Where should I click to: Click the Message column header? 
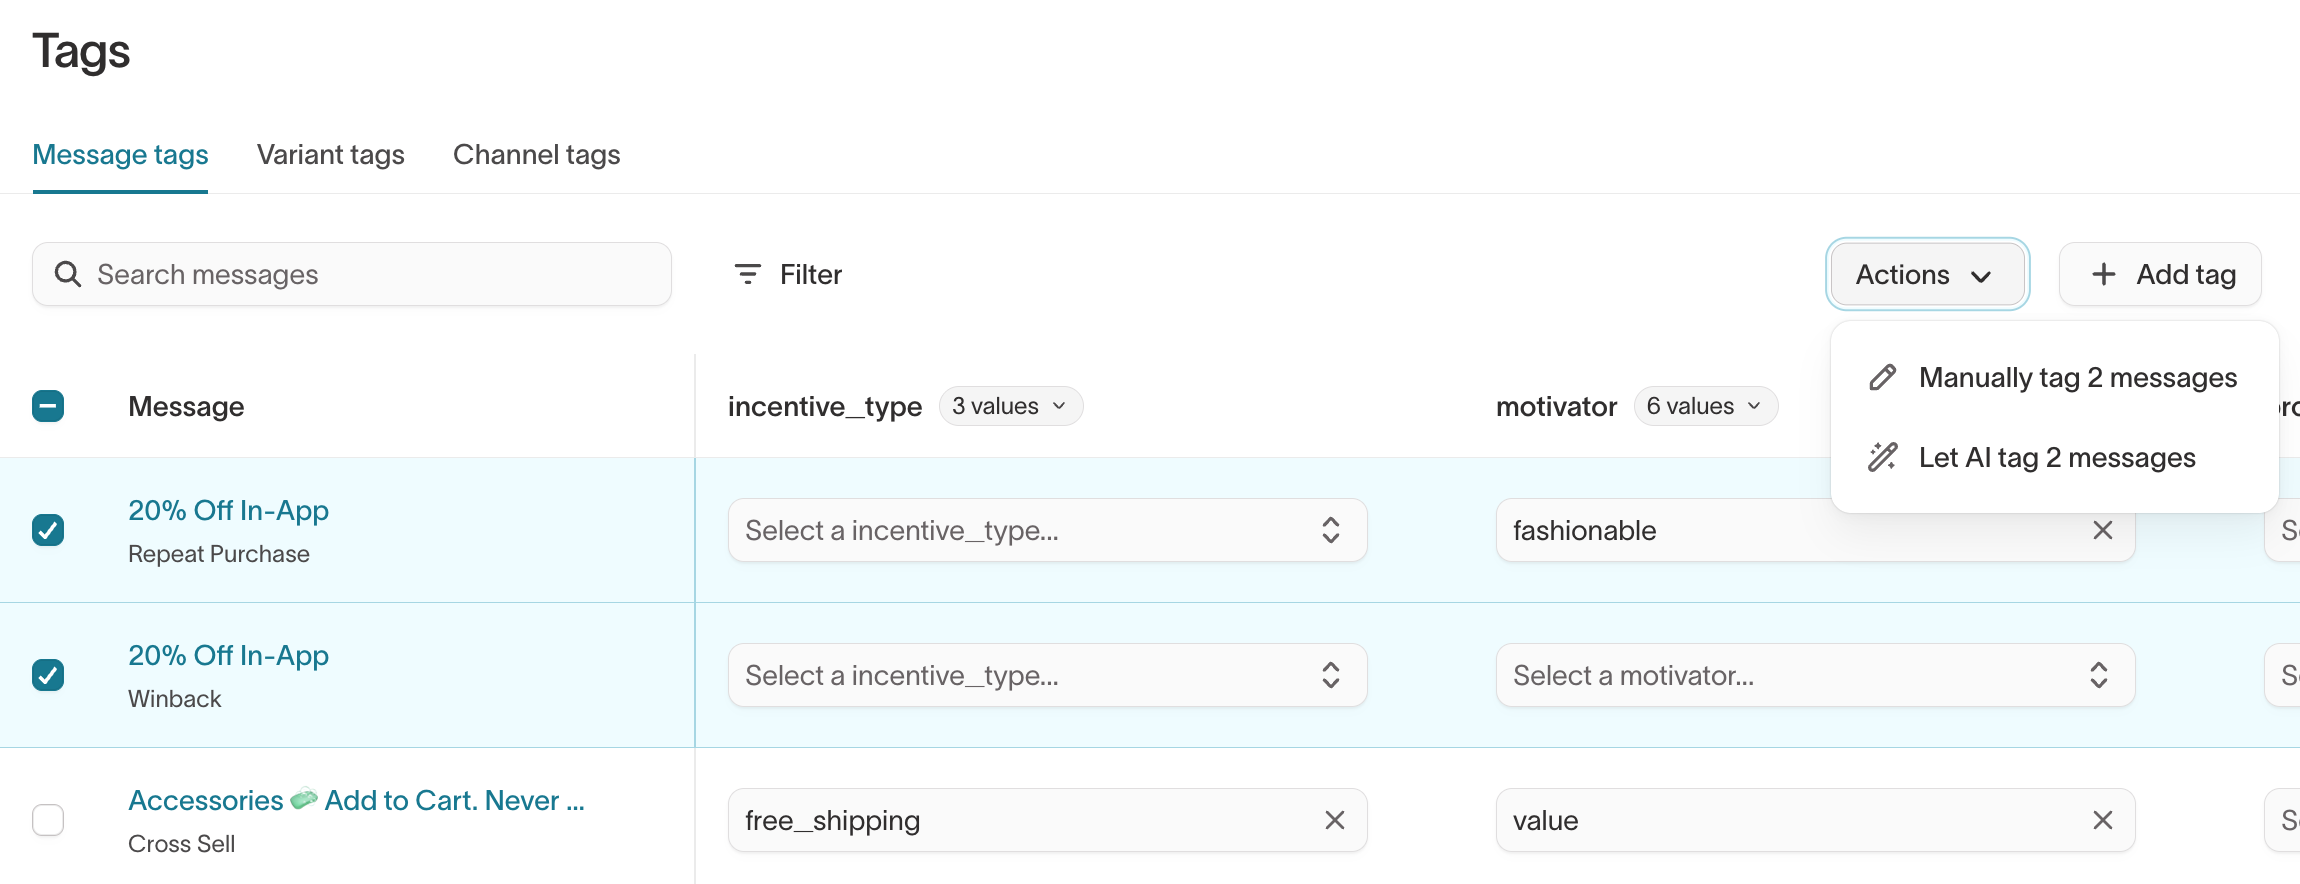click(186, 406)
